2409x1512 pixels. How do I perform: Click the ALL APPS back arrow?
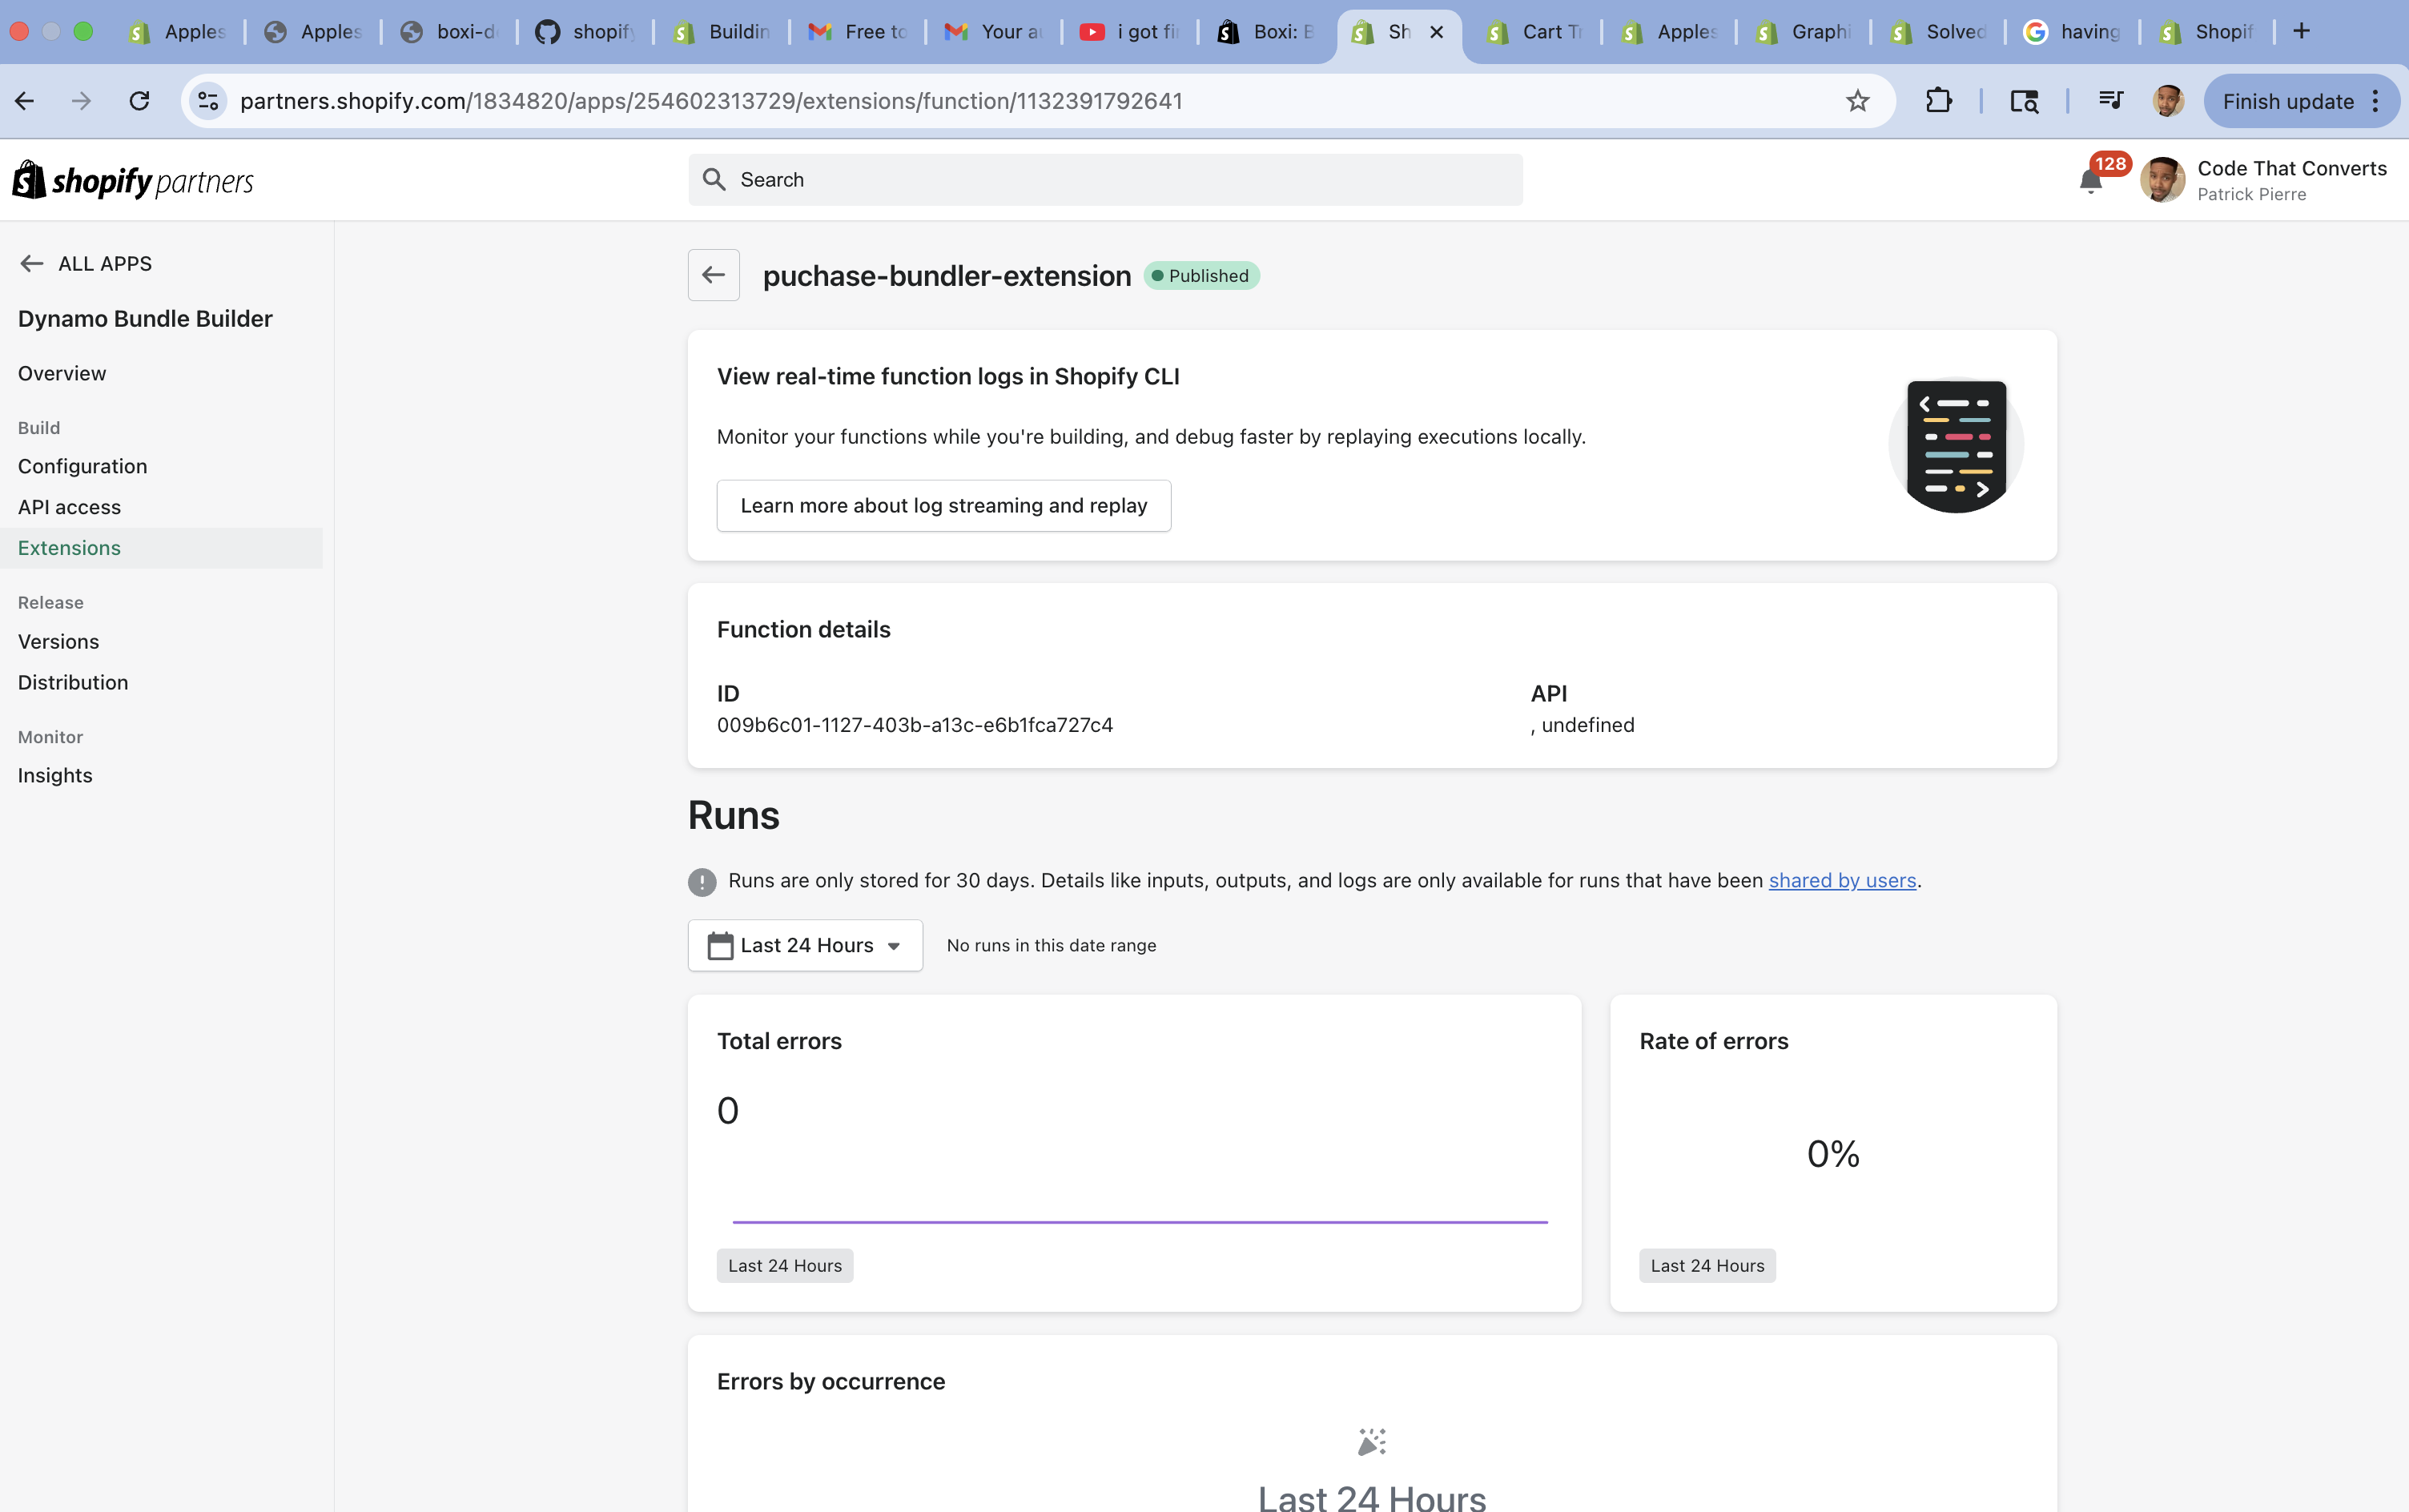[32, 264]
